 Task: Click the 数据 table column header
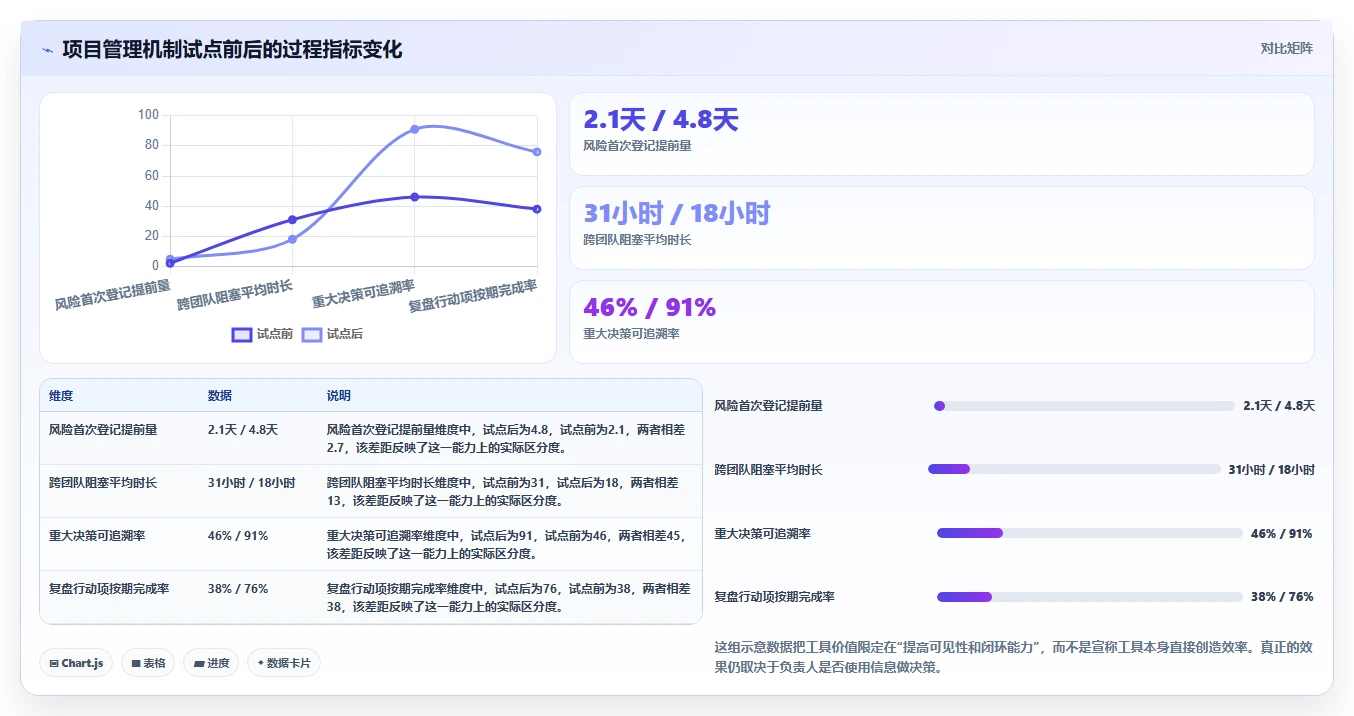click(220, 396)
